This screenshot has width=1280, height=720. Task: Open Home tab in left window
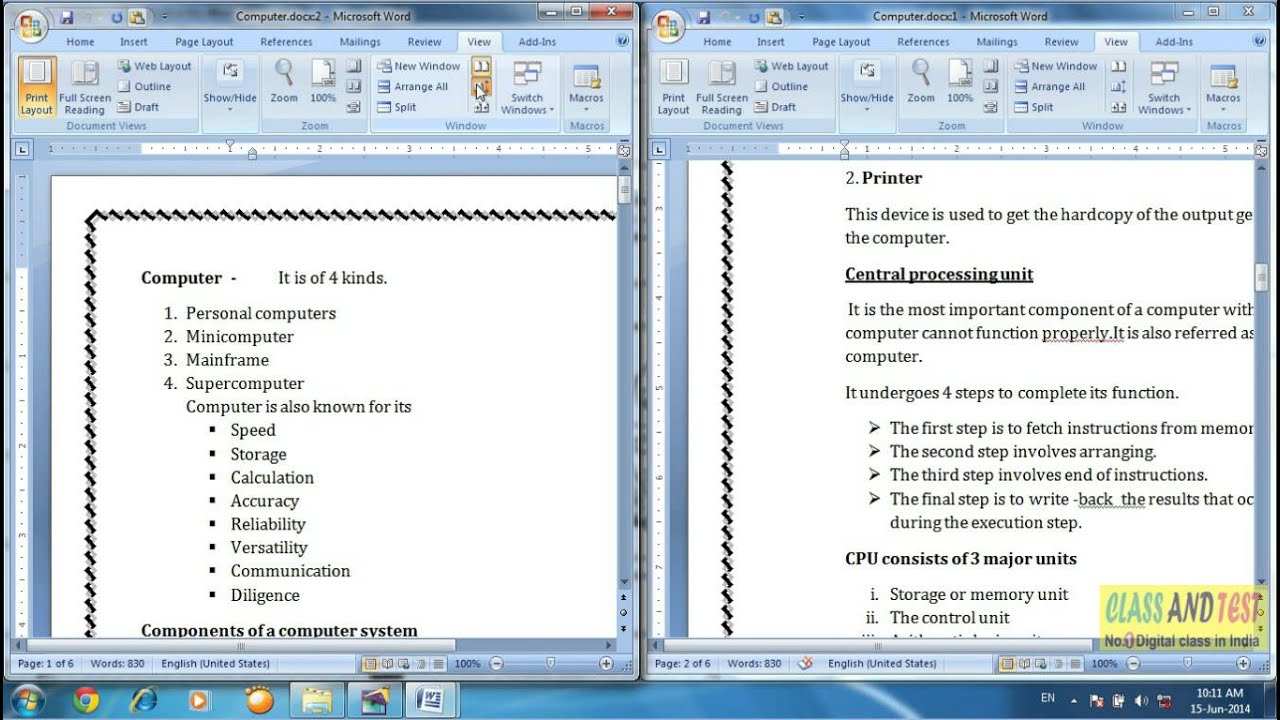pos(80,42)
